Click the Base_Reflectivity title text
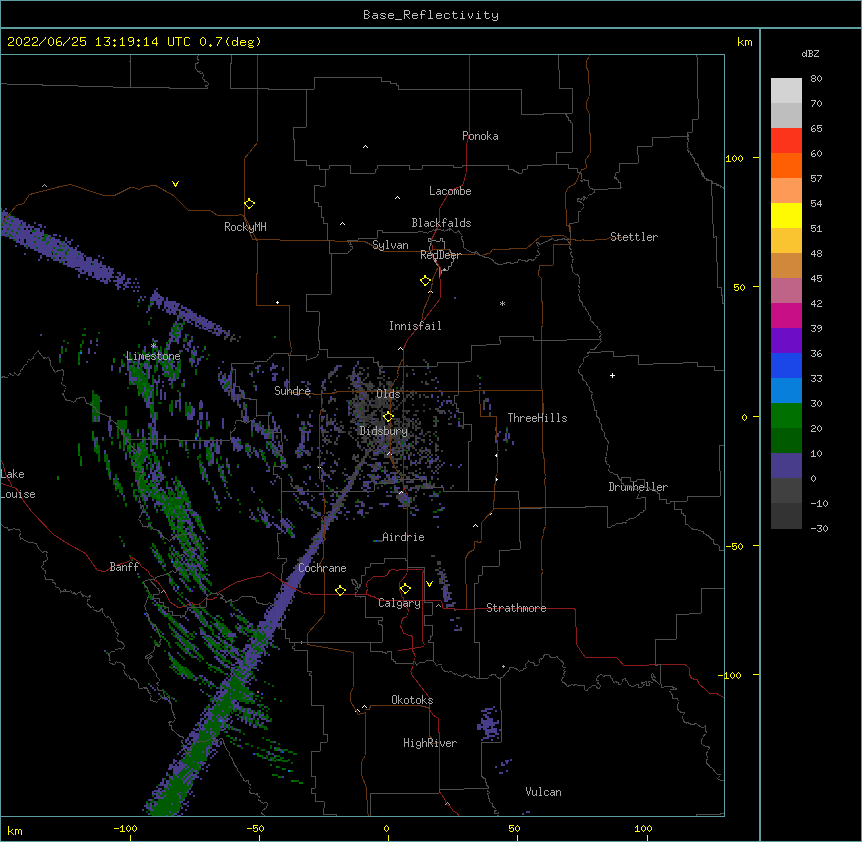The image size is (862, 842). click(431, 15)
